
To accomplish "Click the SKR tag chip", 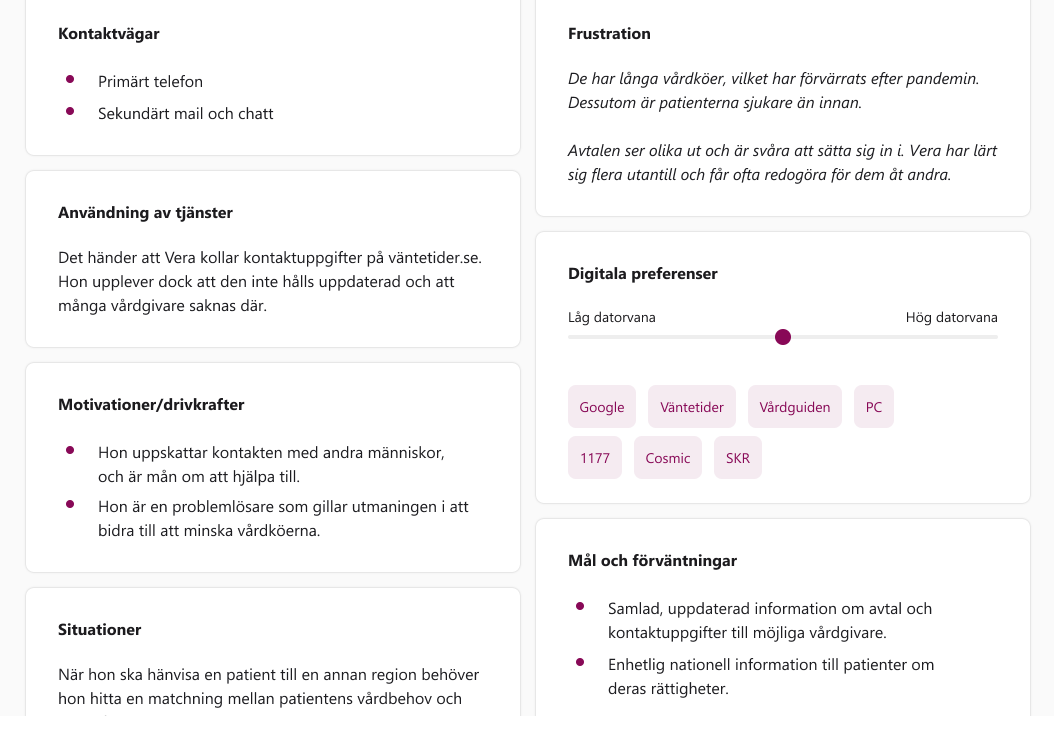I will tap(738, 458).
